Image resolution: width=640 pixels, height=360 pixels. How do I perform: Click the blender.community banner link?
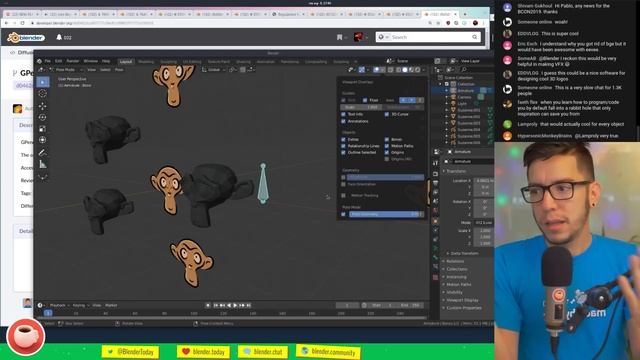pos(329,351)
